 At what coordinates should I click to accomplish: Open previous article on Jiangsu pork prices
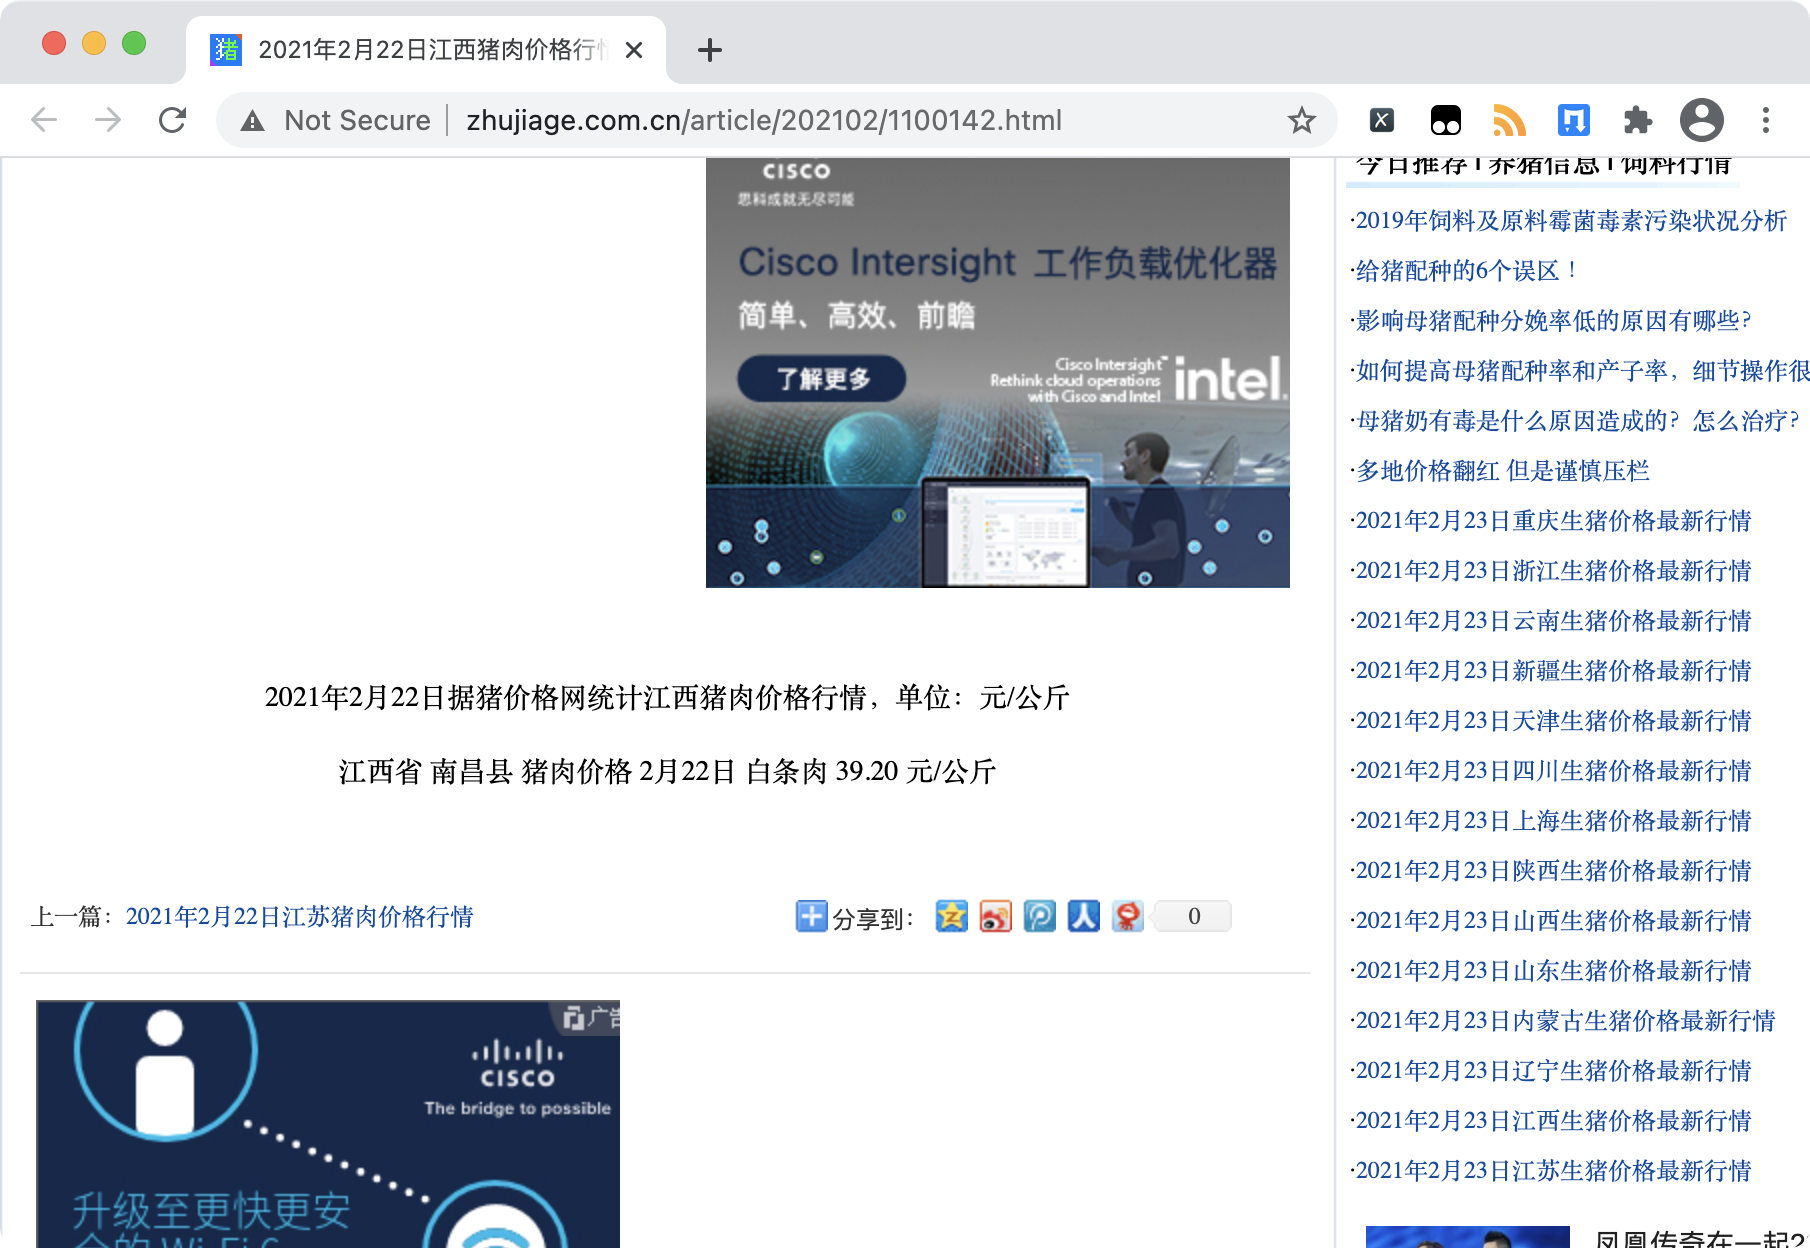coord(299,917)
